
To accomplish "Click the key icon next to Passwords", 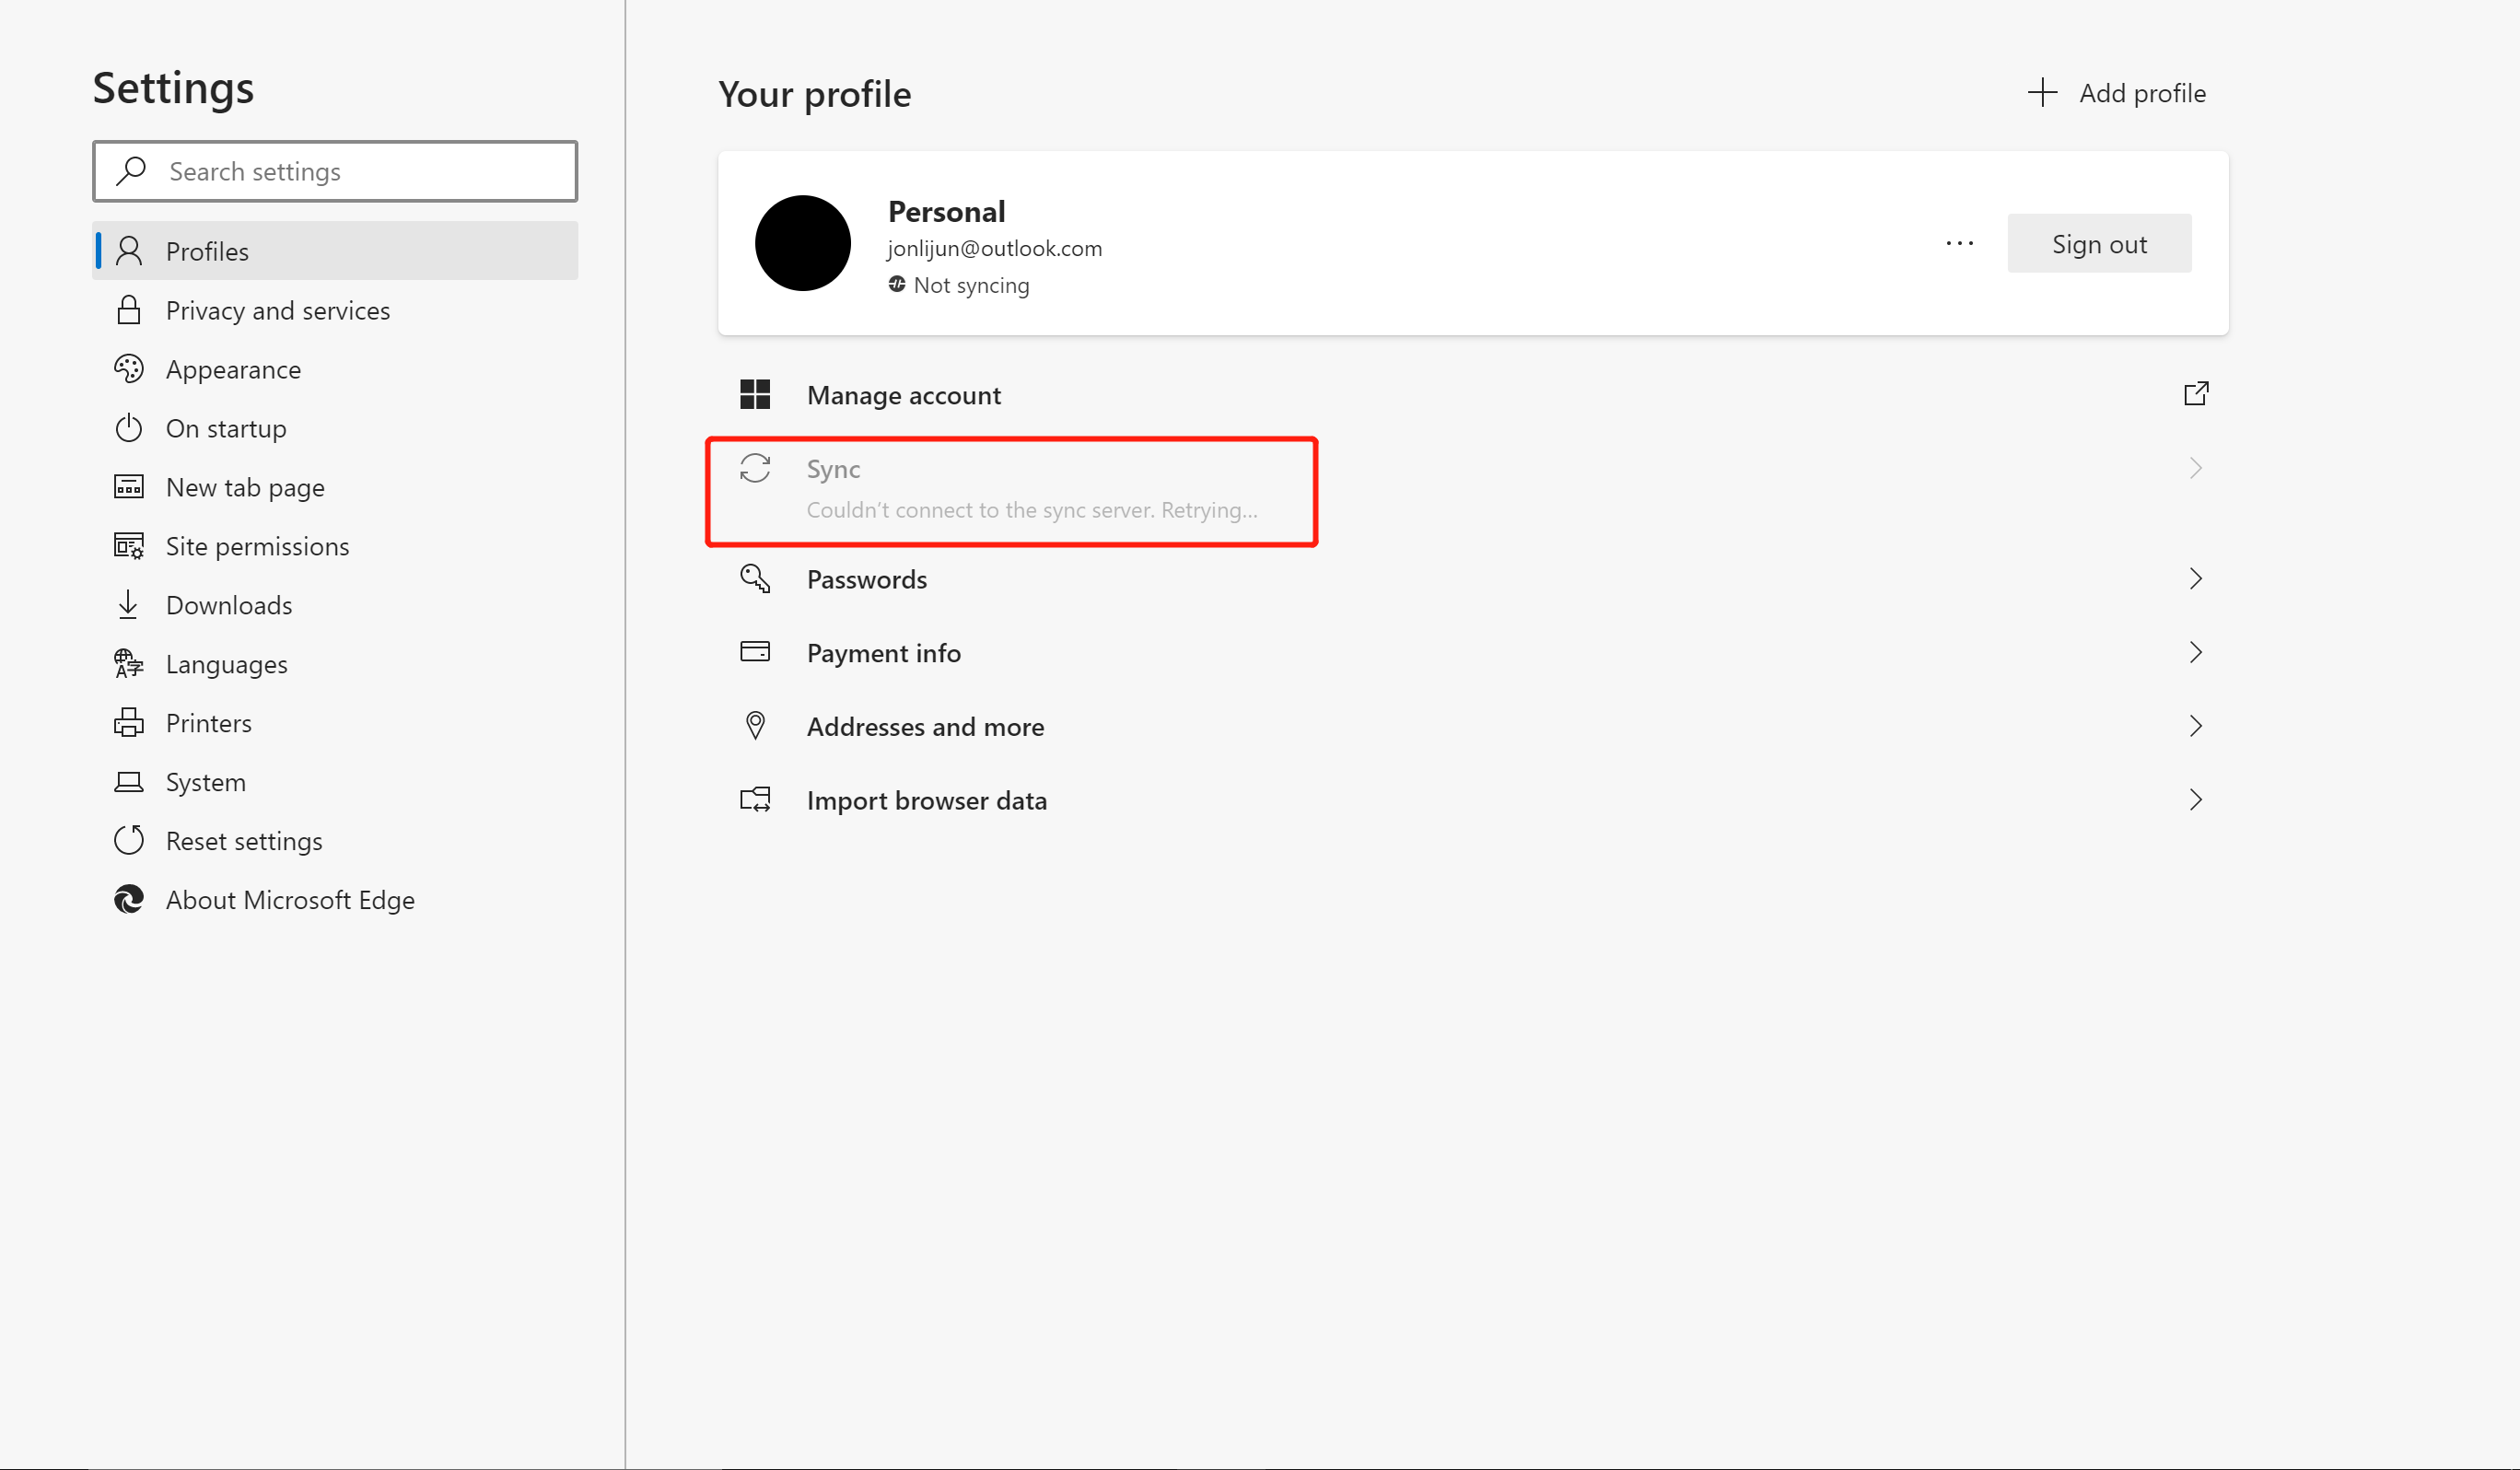I will tap(755, 579).
